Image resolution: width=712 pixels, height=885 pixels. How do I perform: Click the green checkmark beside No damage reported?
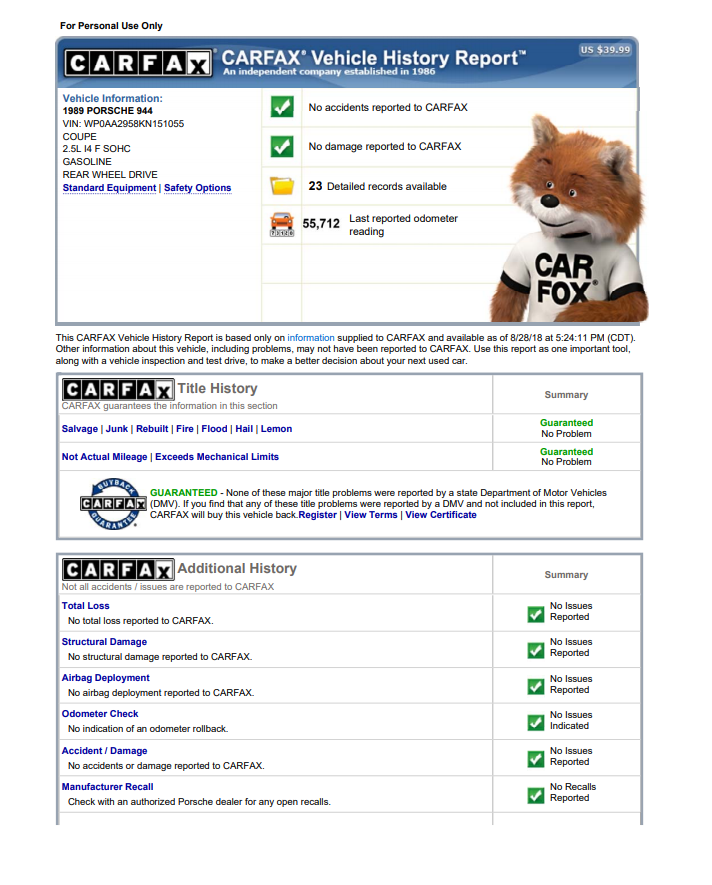point(282,146)
